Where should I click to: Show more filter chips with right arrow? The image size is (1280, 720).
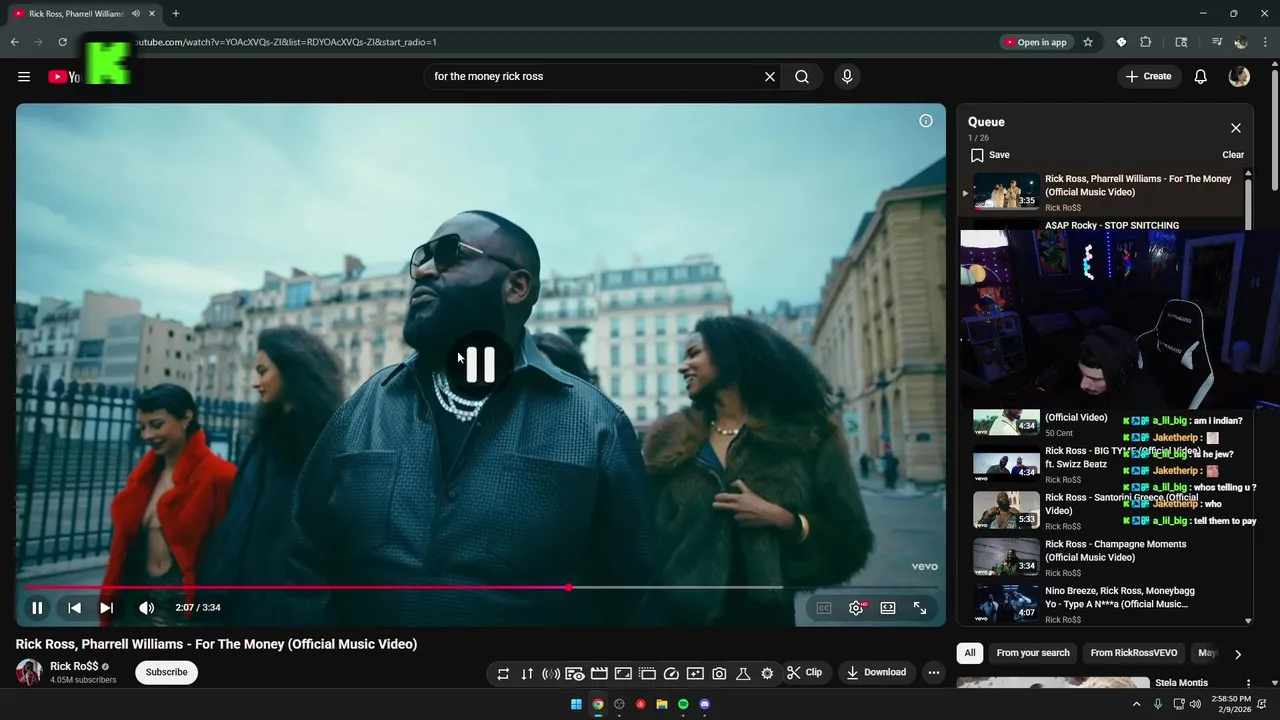[1238, 654]
